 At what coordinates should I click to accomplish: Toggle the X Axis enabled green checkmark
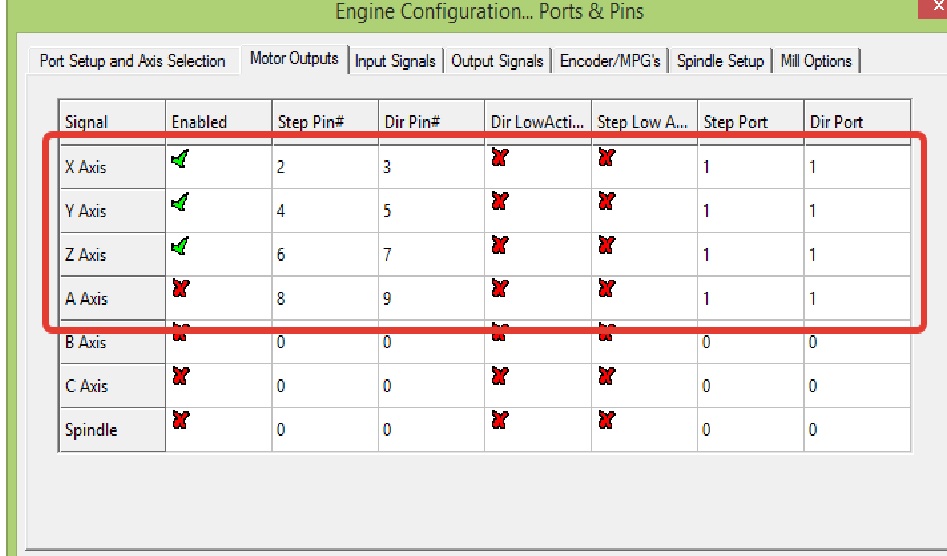click(180, 158)
